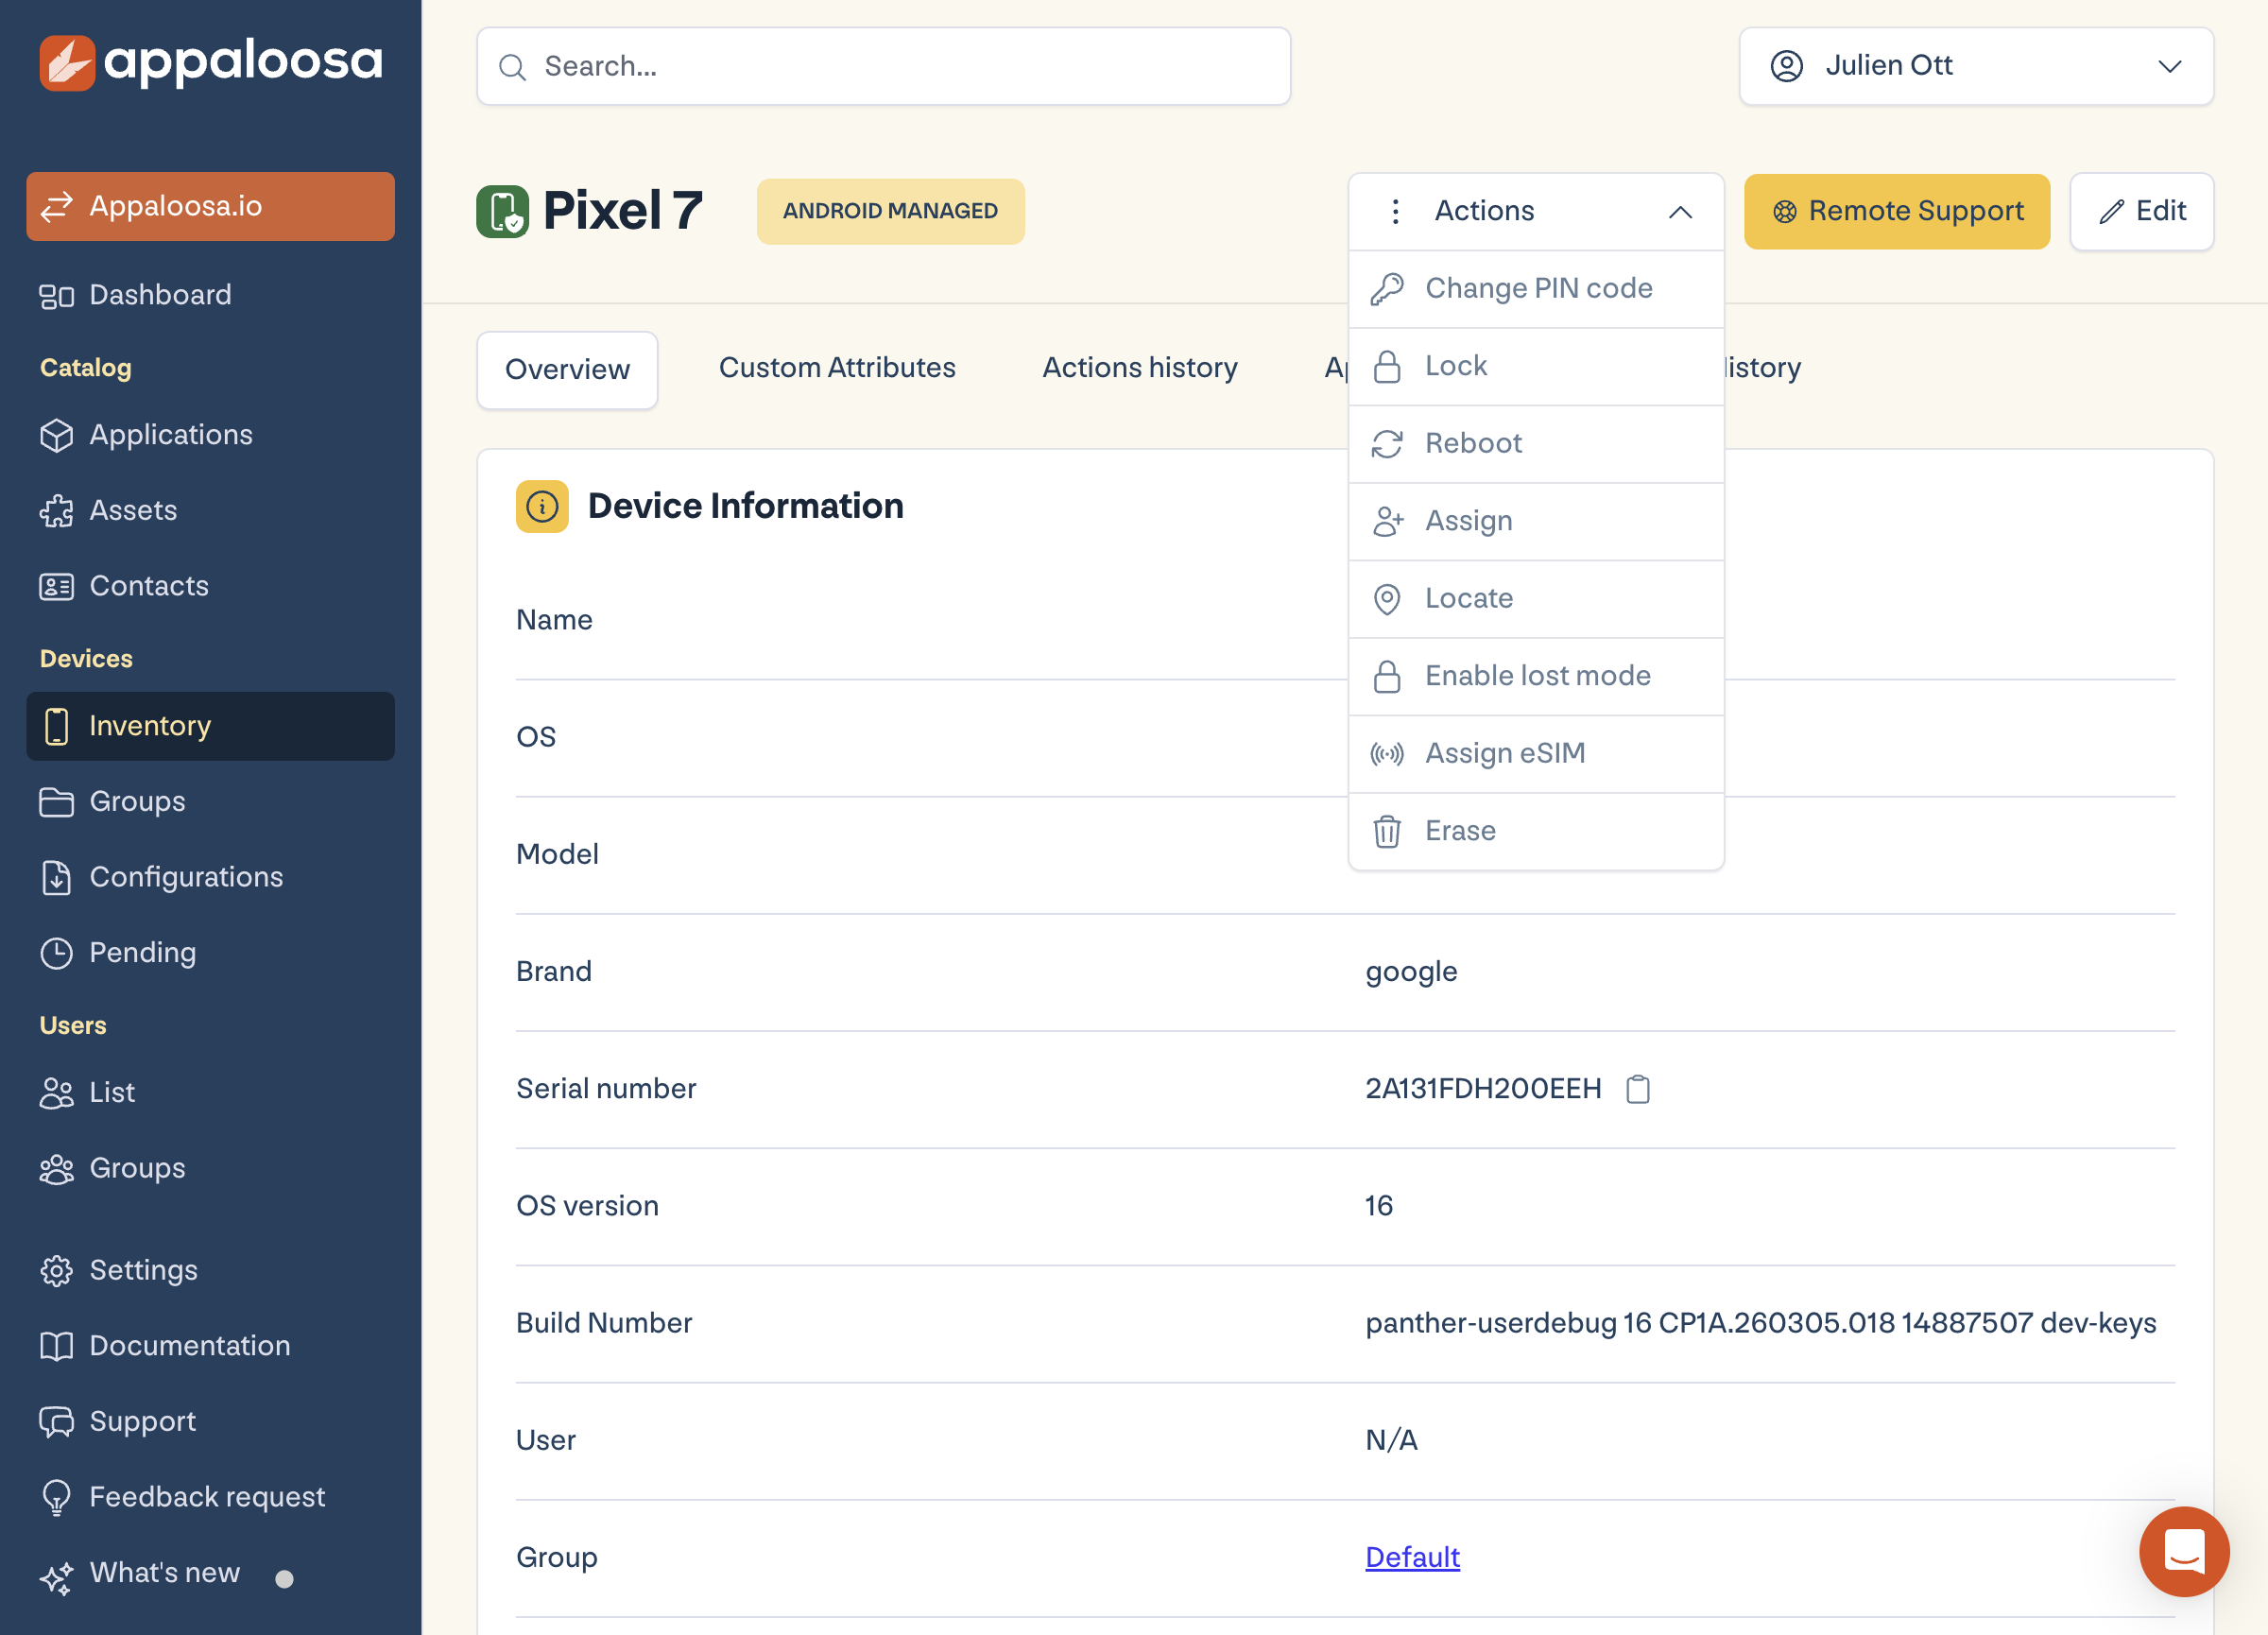The width and height of the screenshot is (2268, 1635).
Task: Click the Remote Support button
Action: (1897, 211)
